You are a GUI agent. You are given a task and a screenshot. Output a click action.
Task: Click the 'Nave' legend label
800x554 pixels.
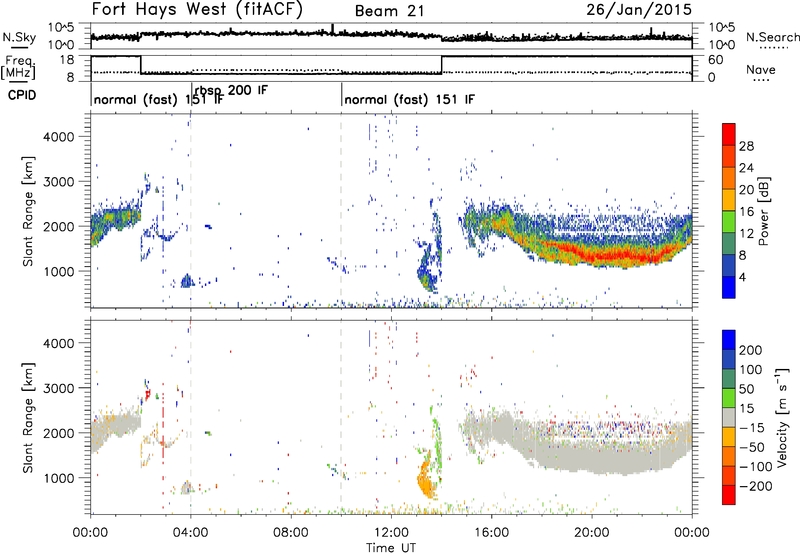click(761, 69)
